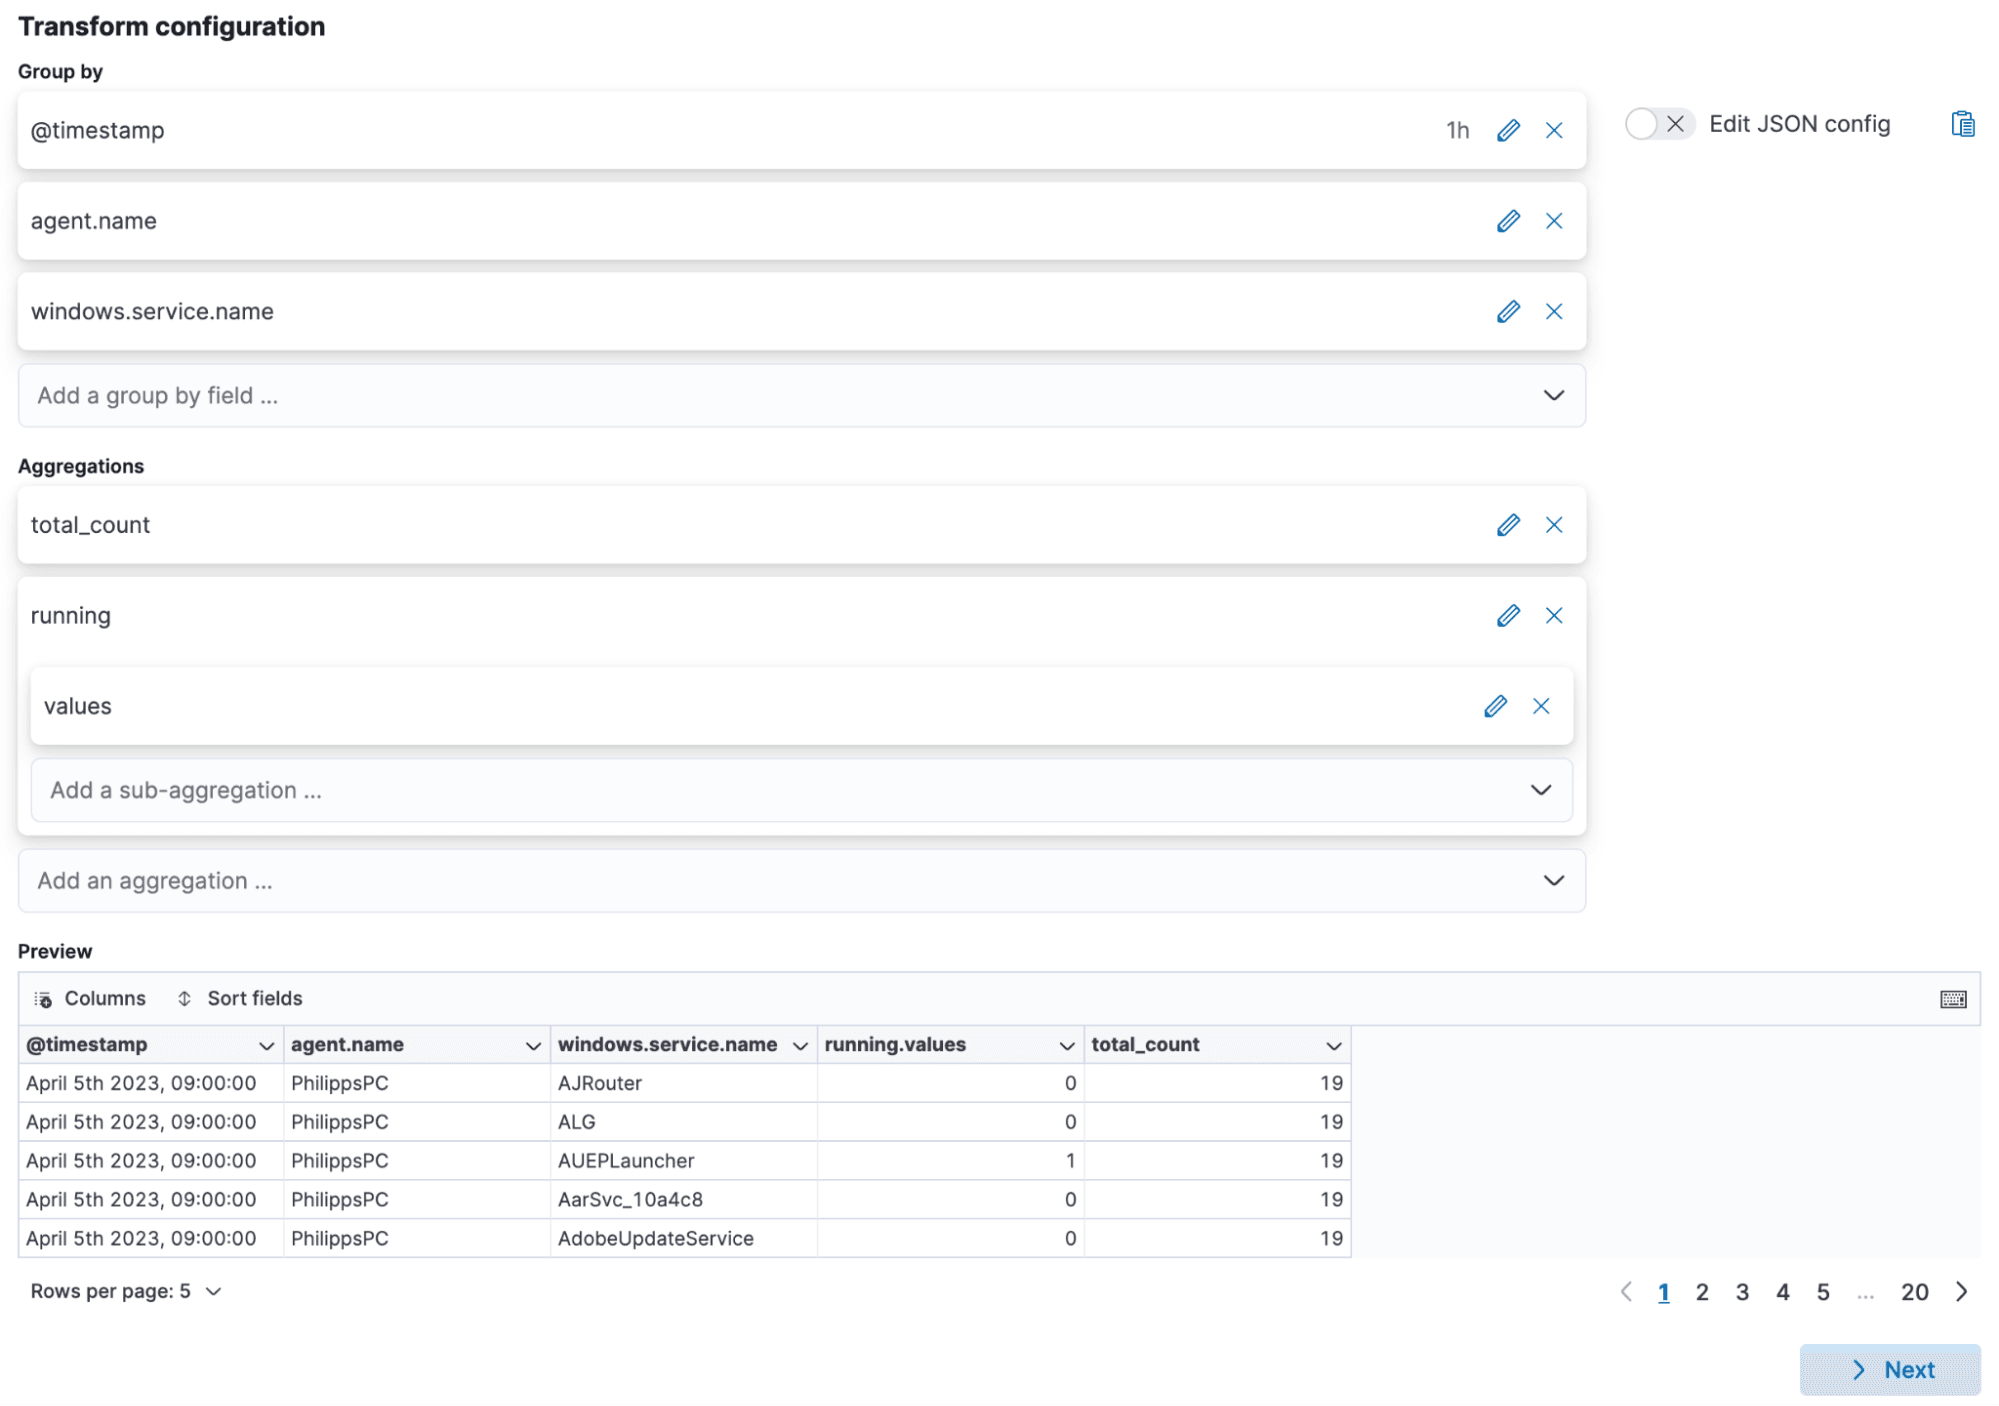The width and height of the screenshot is (1999, 1406).
Task: Remove the values sub-aggregation
Action: [x=1540, y=706]
